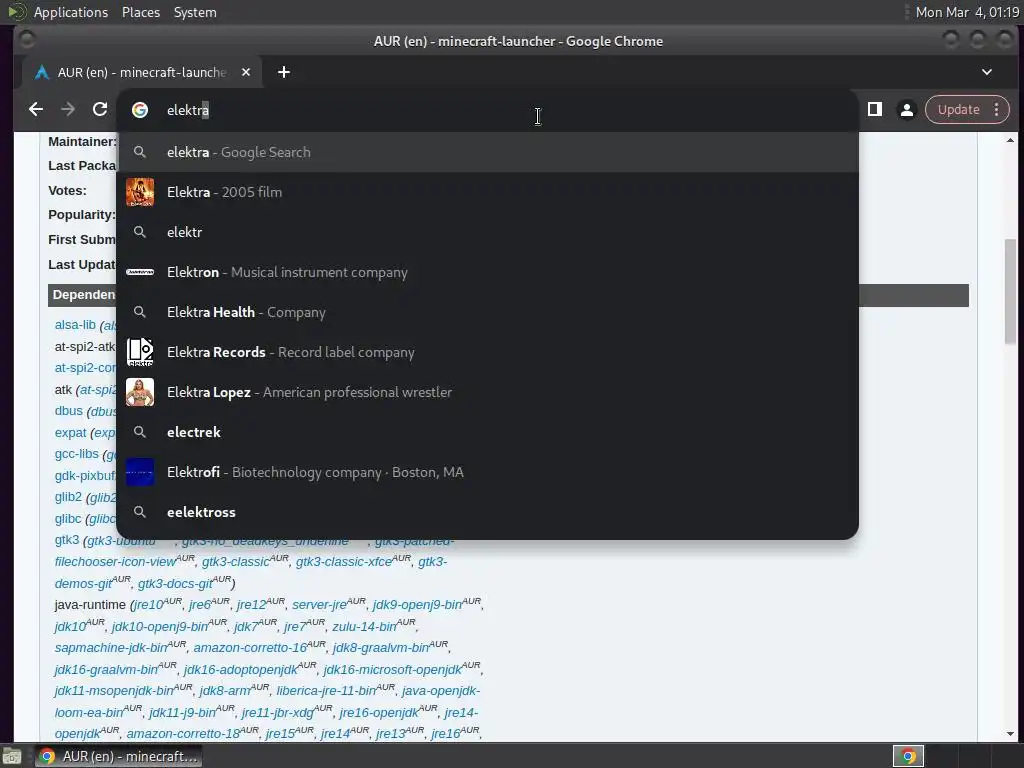Open the Chrome profile avatar icon
This screenshot has width=1024, height=768.
click(906, 110)
